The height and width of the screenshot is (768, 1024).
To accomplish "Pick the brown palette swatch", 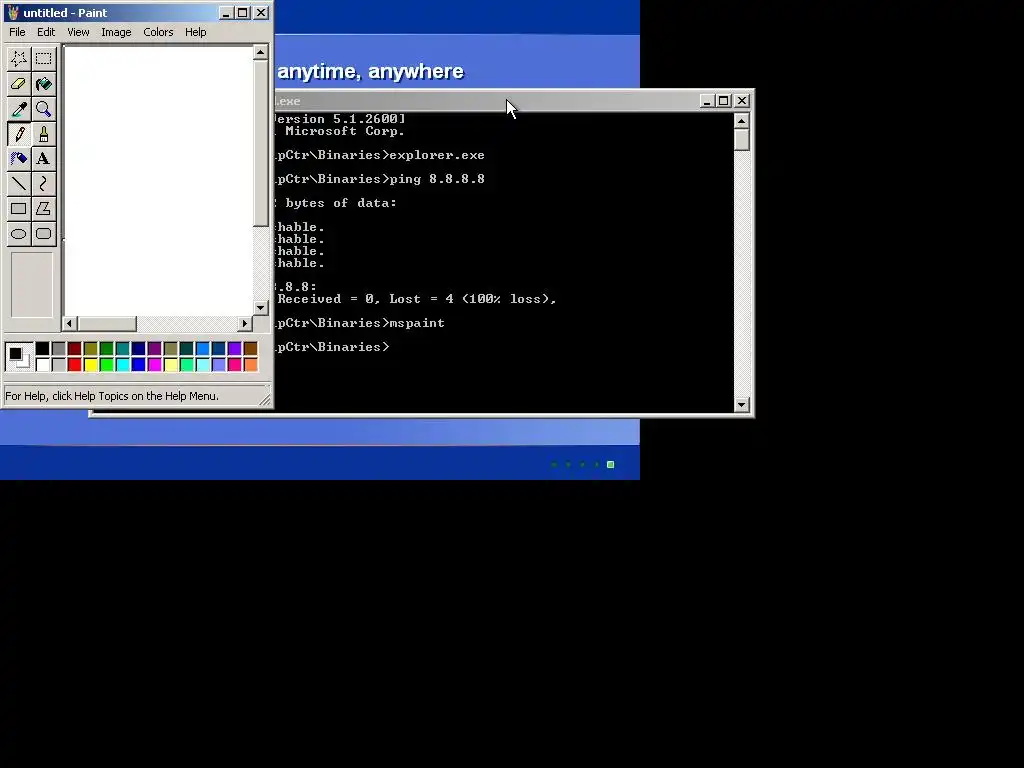I will click(250, 348).
